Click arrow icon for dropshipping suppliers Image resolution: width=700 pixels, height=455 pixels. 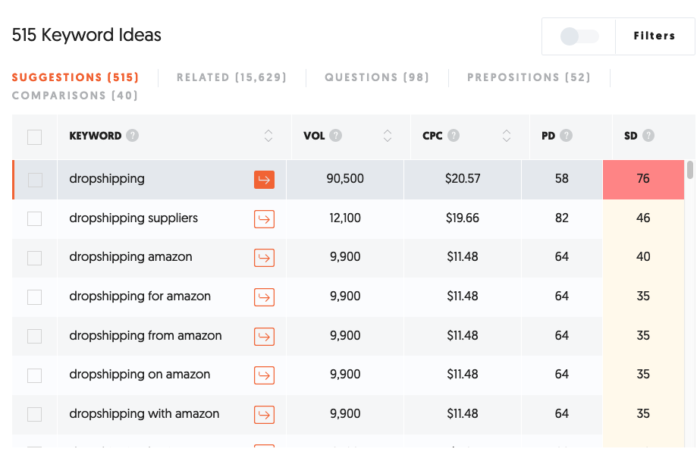point(264,219)
